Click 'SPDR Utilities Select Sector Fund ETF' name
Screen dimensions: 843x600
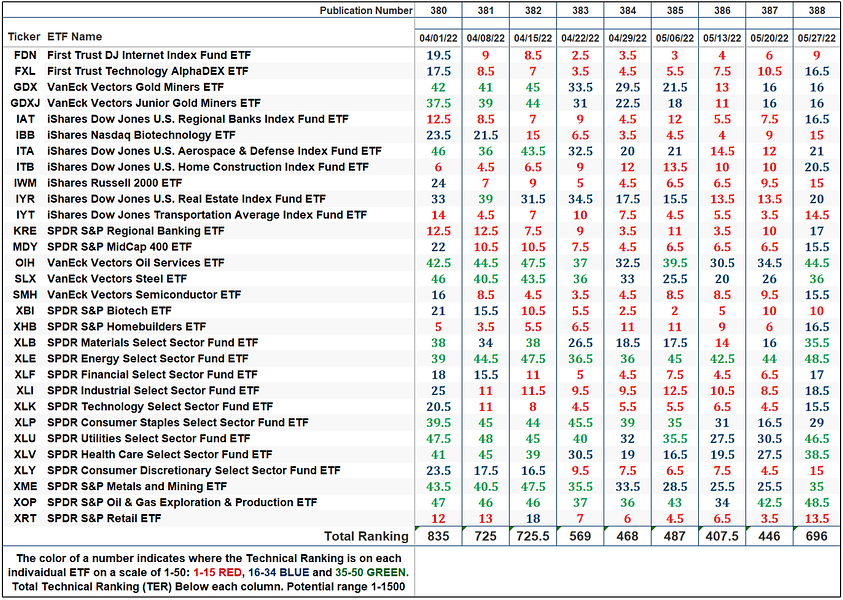pyautogui.click(x=149, y=438)
